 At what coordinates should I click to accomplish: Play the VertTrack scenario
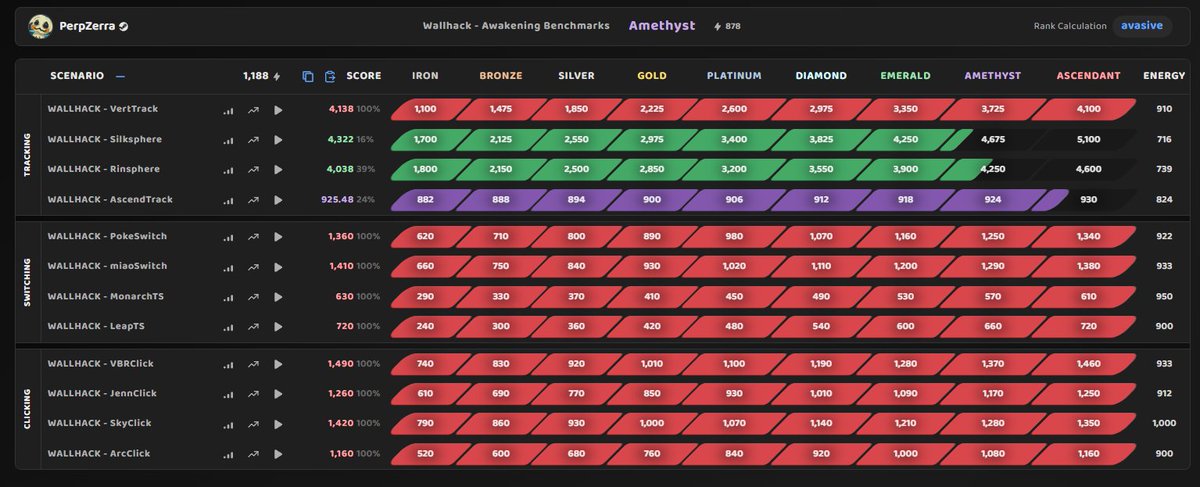(278, 110)
